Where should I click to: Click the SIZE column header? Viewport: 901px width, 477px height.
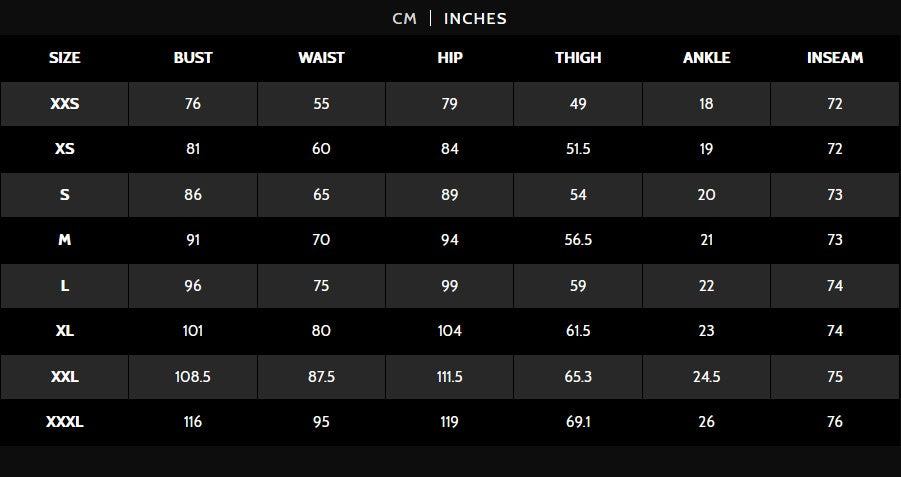(x=65, y=58)
